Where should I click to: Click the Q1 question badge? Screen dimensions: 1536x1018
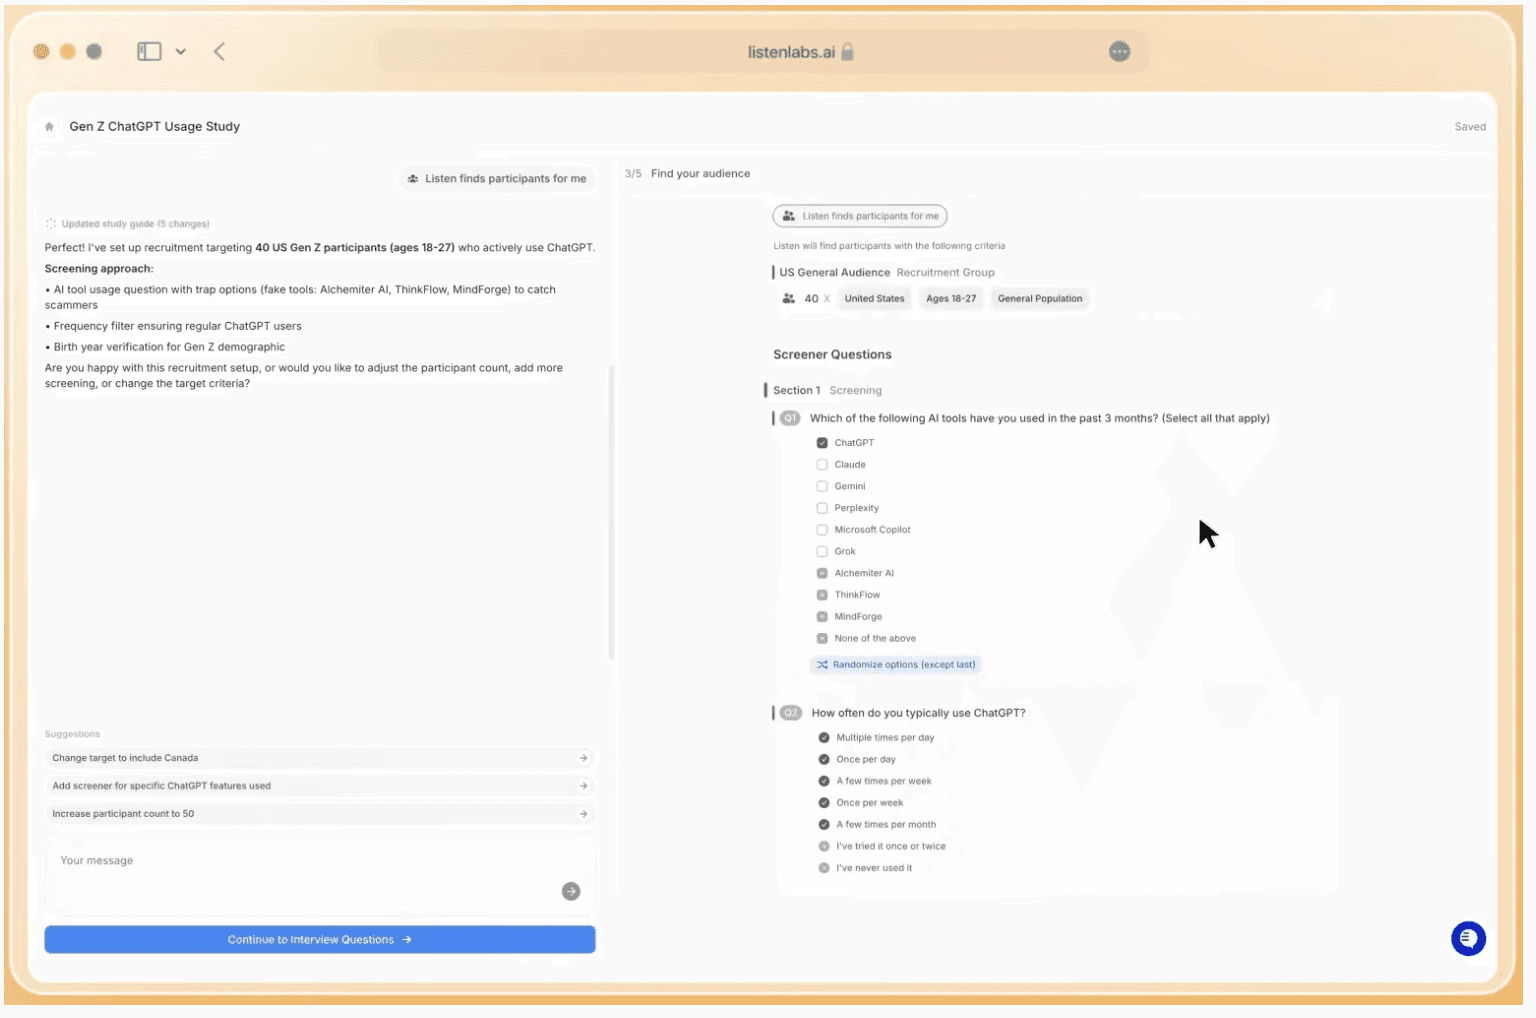(x=790, y=419)
